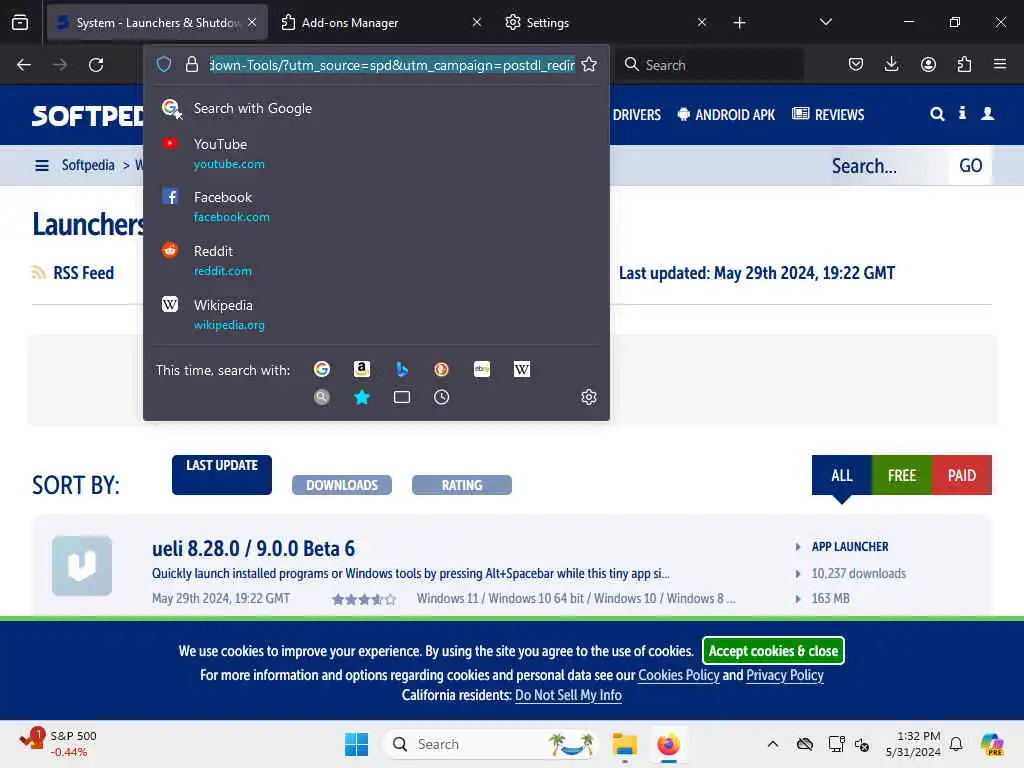Choose Wikipedia suggestion in dropdown
1024x768 pixels.
(x=376, y=315)
